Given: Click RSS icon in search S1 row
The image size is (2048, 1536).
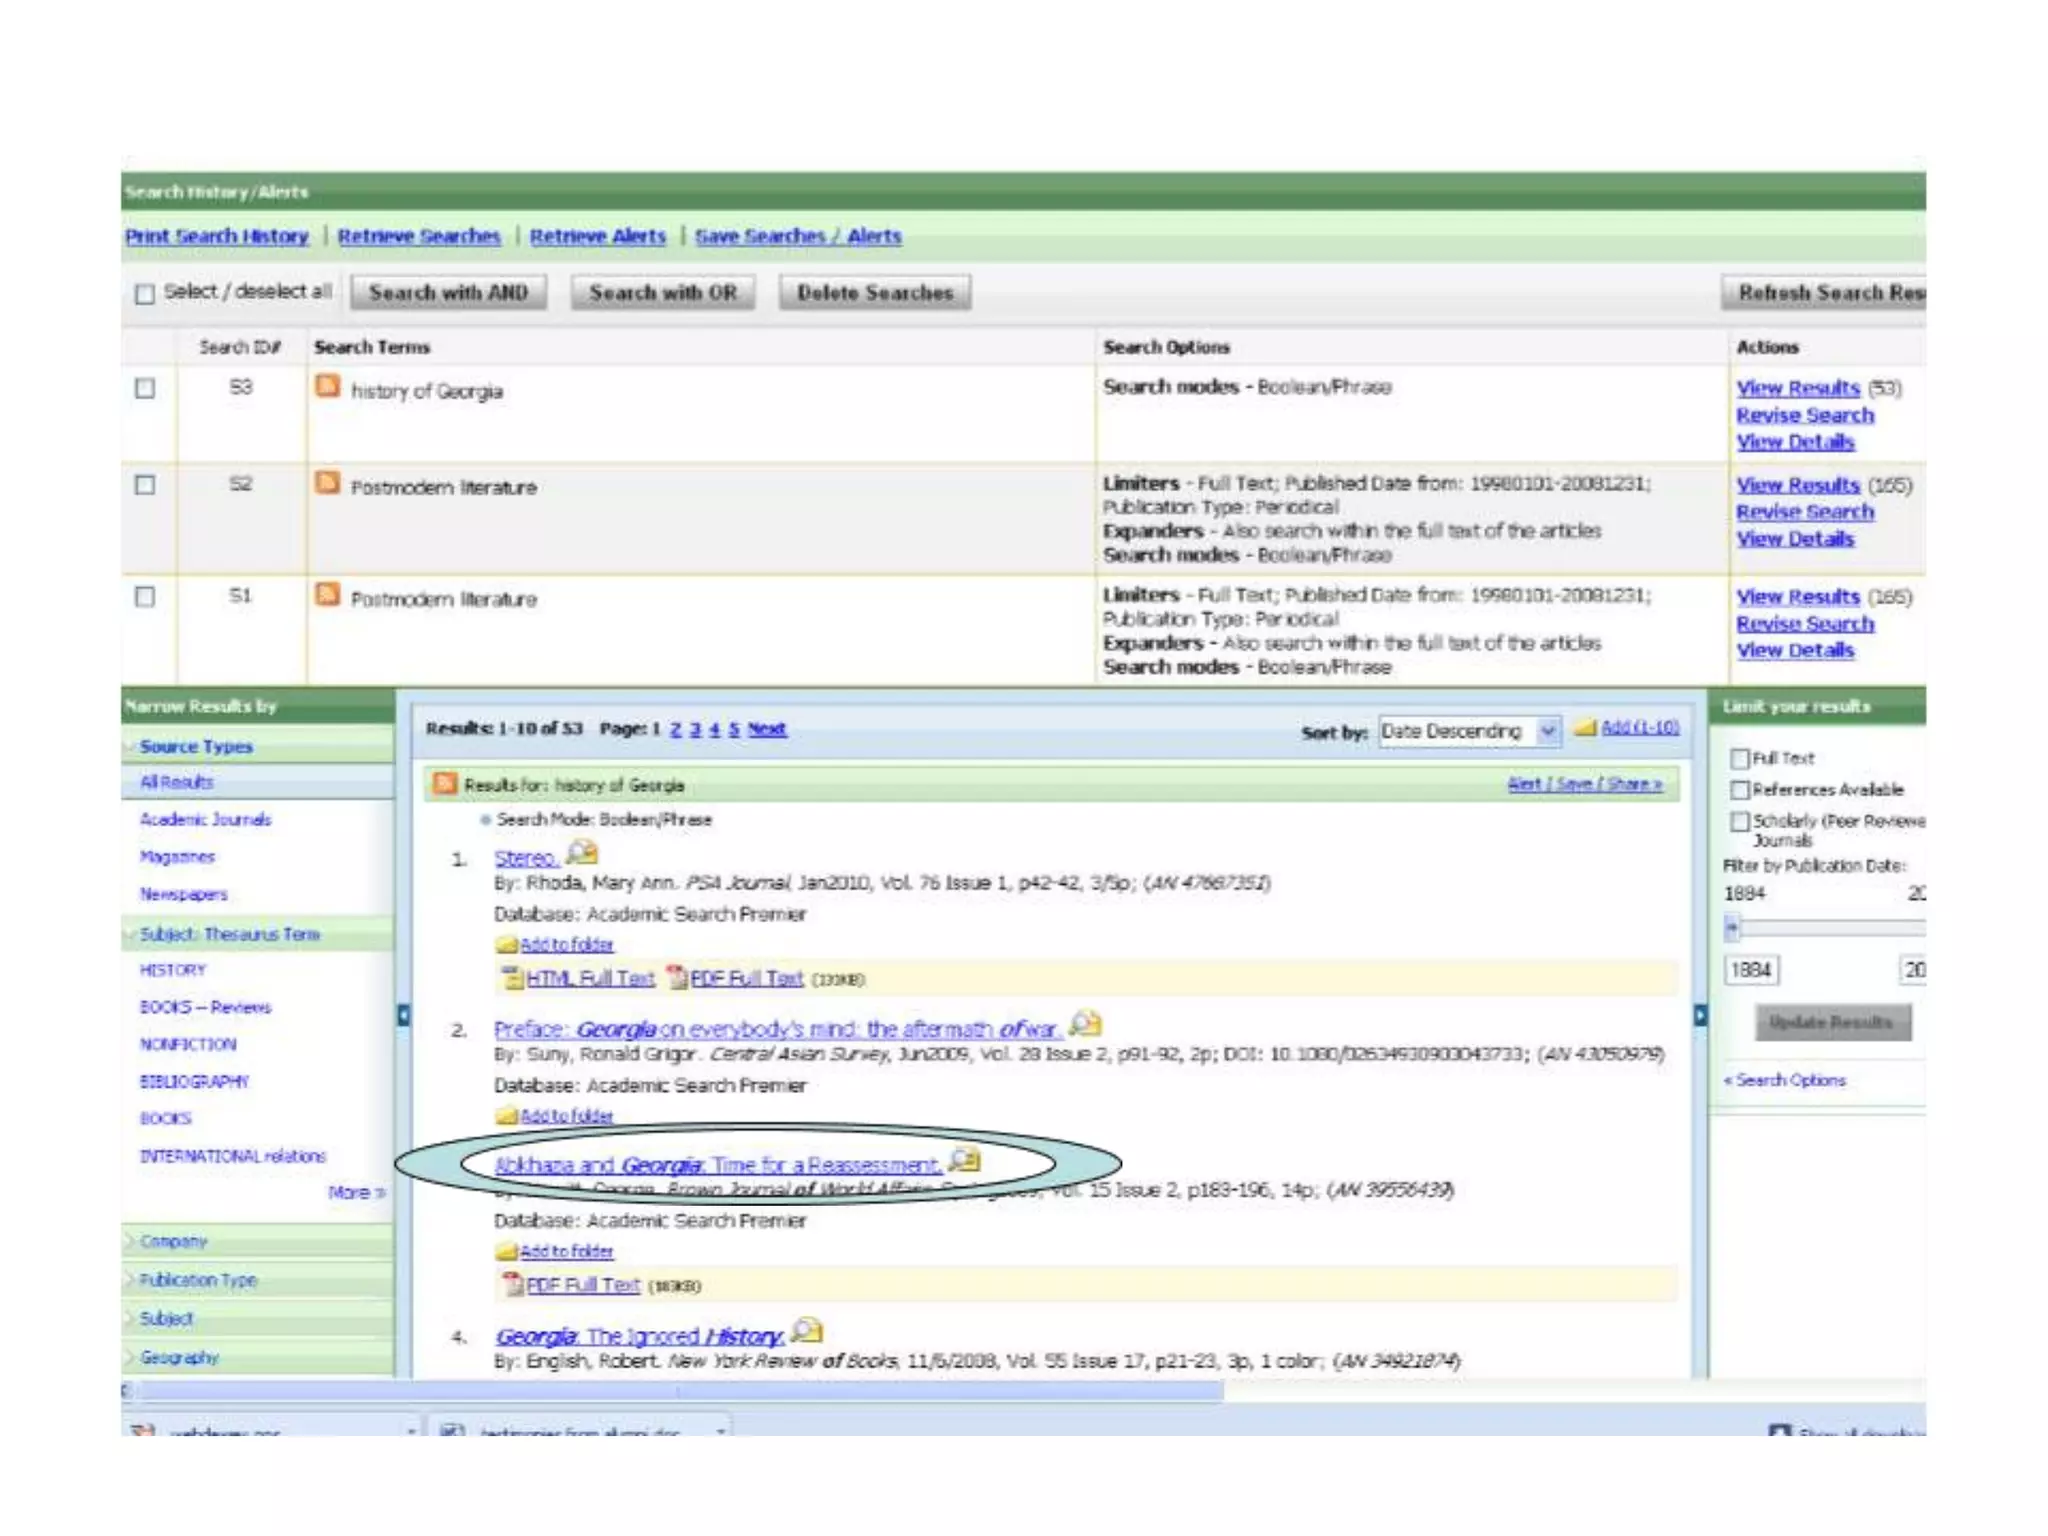Looking at the screenshot, I should [327, 595].
